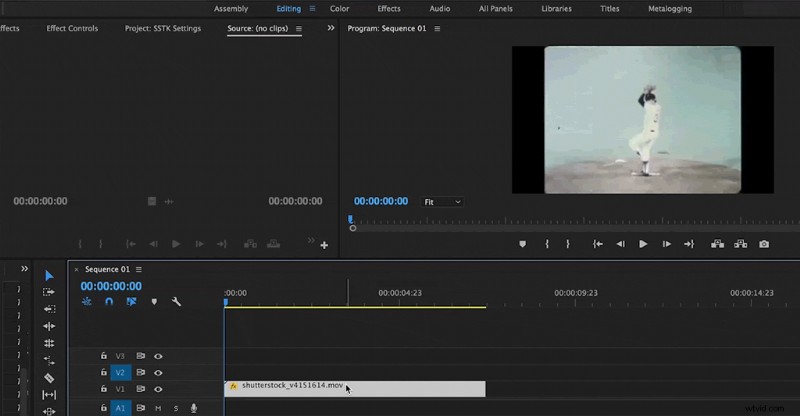Open Editing workspace menu icon
800x416 pixels.
click(x=312, y=9)
